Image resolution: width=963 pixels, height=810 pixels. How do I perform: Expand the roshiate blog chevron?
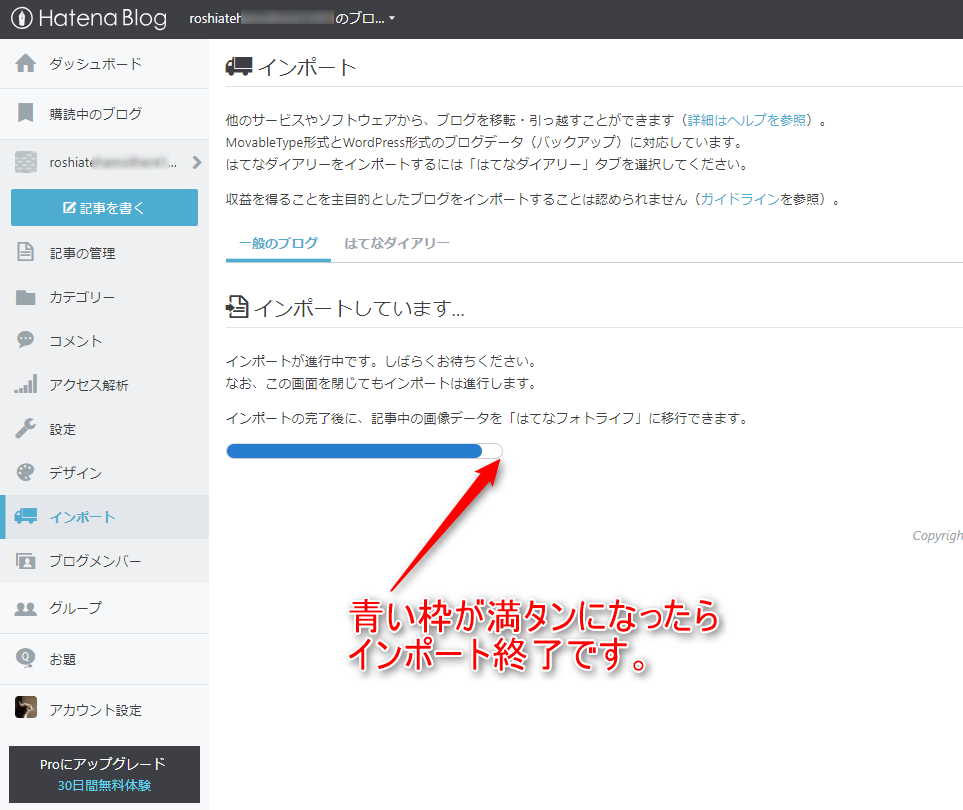point(197,162)
